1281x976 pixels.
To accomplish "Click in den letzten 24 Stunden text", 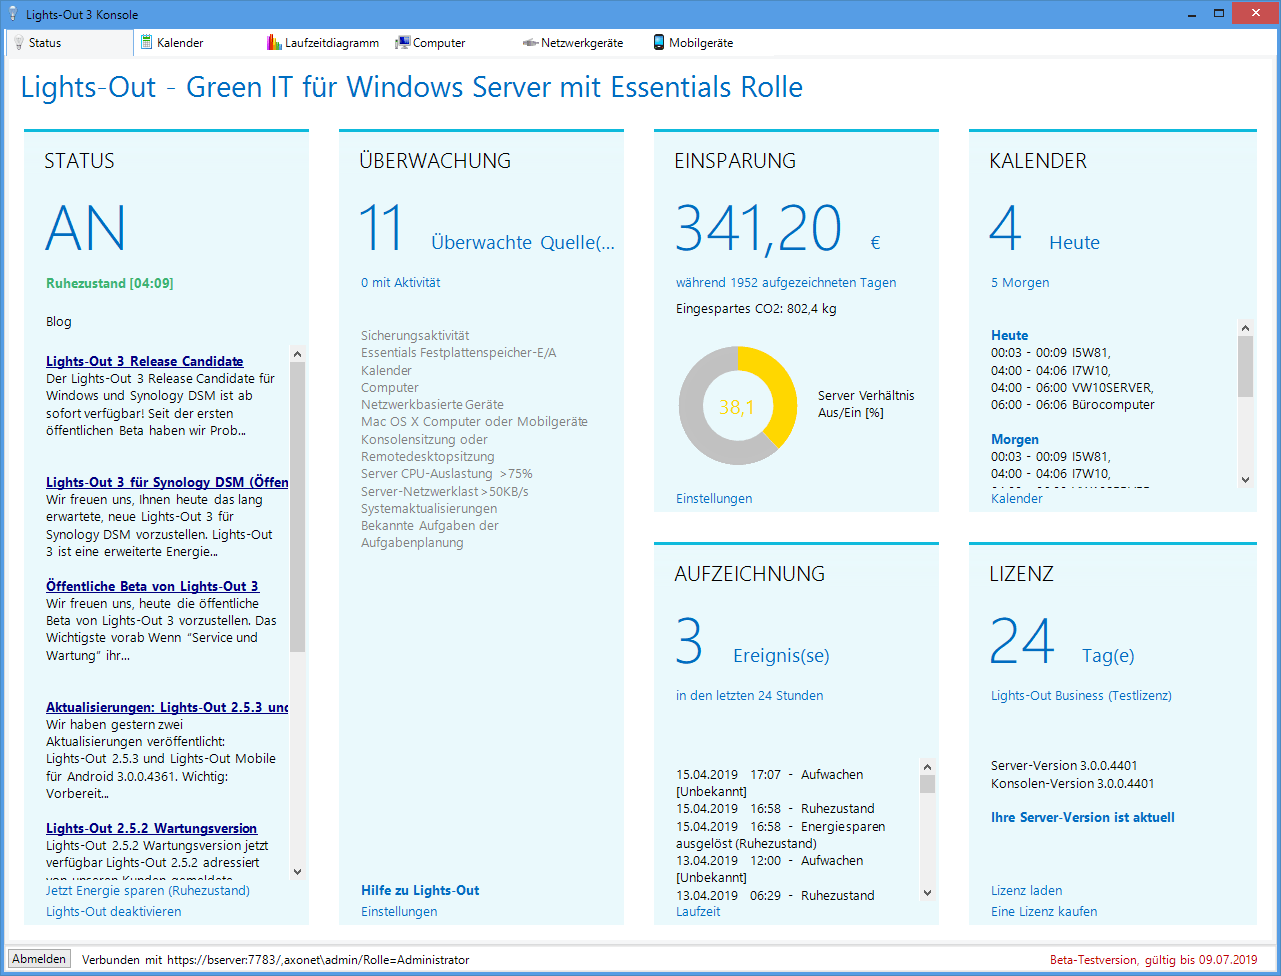I will [750, 696].
